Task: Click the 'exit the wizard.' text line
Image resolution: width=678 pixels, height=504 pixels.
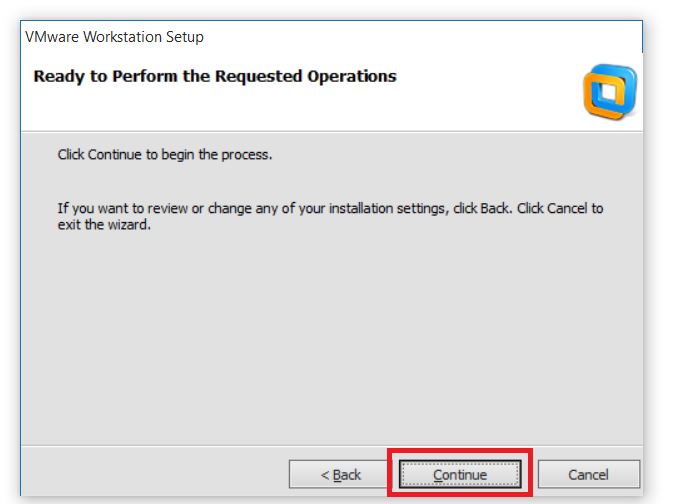Action: tap(104, 224)
